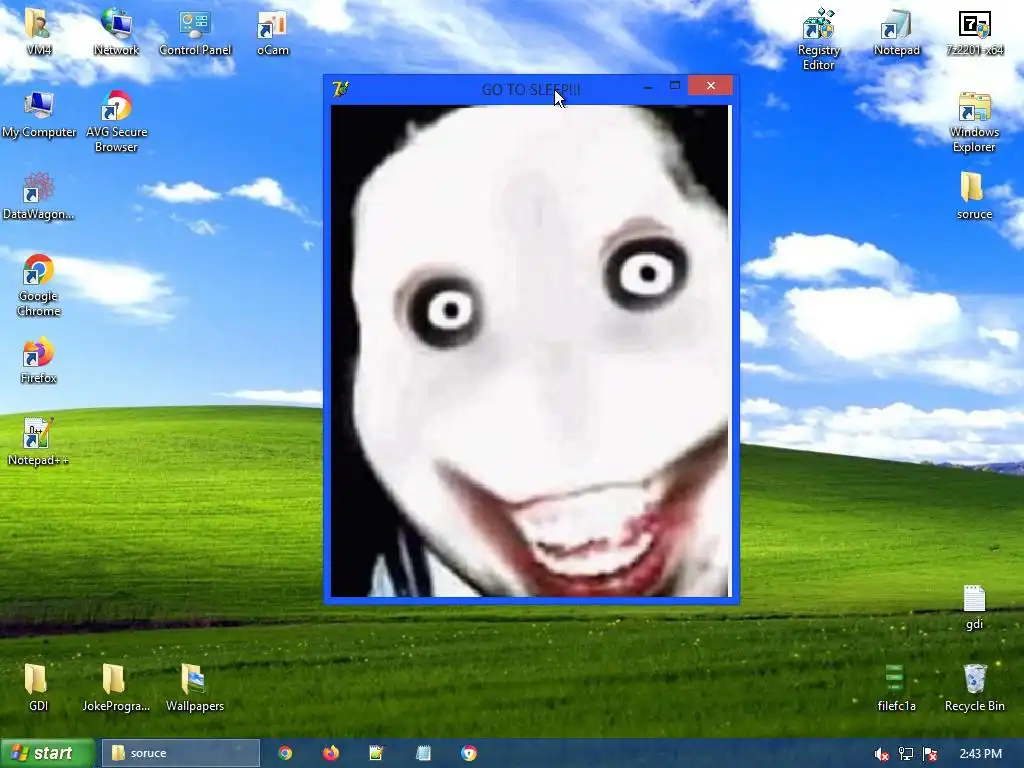Image resolution: width=1024 pixels, height=768 pixels.
Task: Open Registry Editor shortcut
Action: (818, 39)
